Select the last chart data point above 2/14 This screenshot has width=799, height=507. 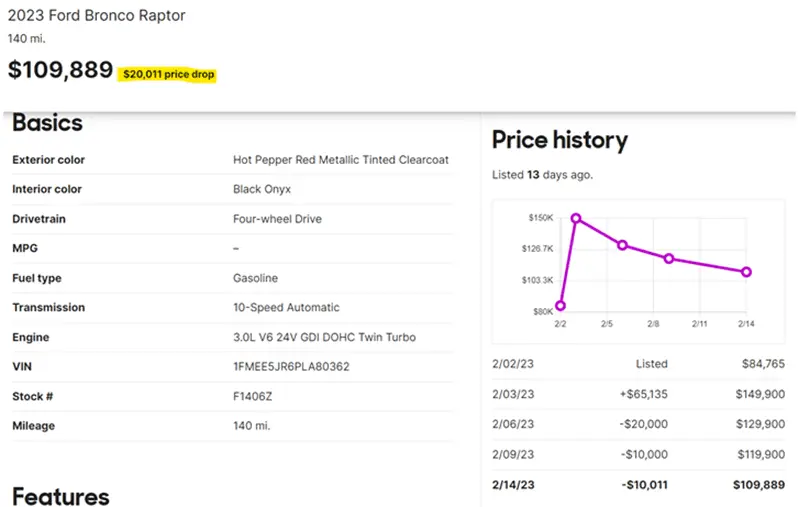click(746, 272)
